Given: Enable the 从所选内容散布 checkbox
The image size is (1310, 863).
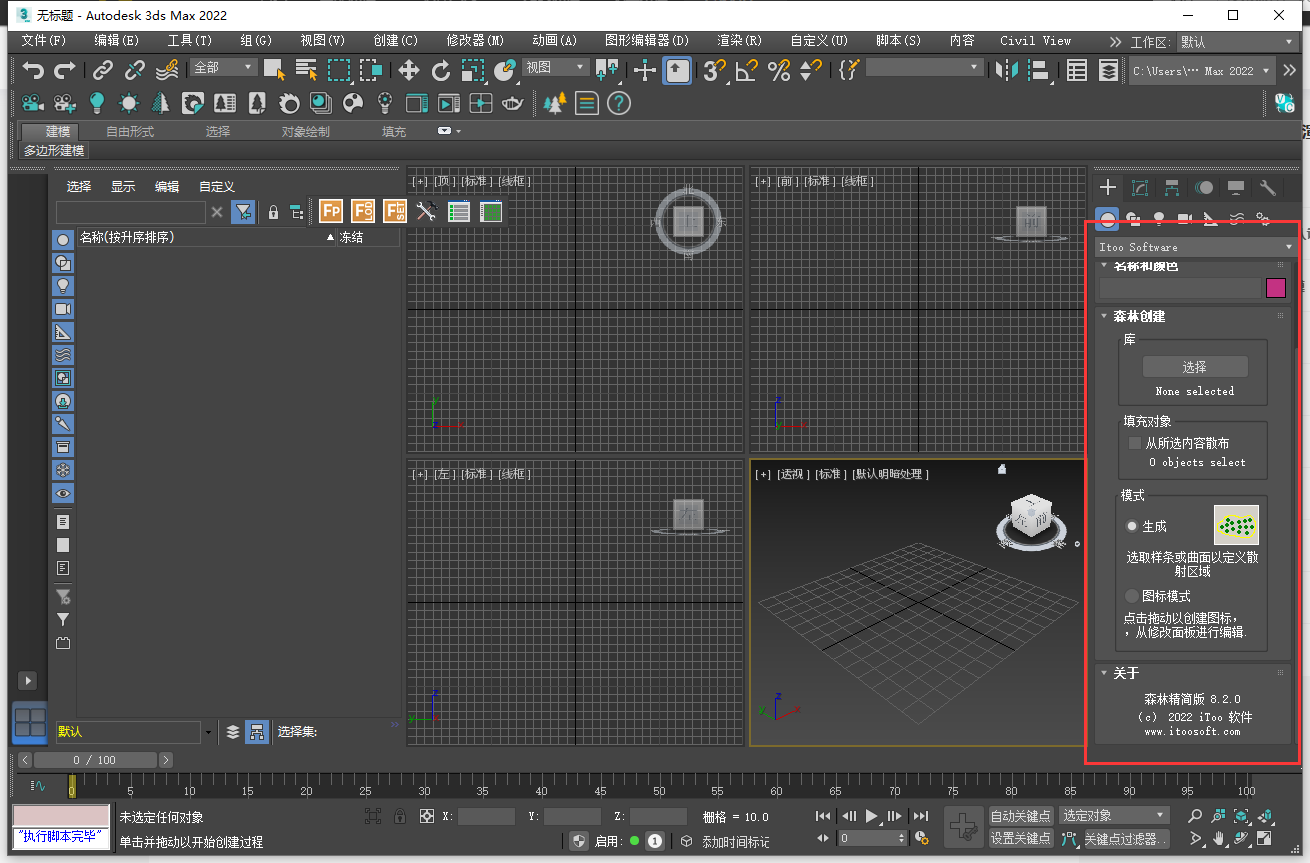Looking at the screenshot, I should (x=1135, y=443).
